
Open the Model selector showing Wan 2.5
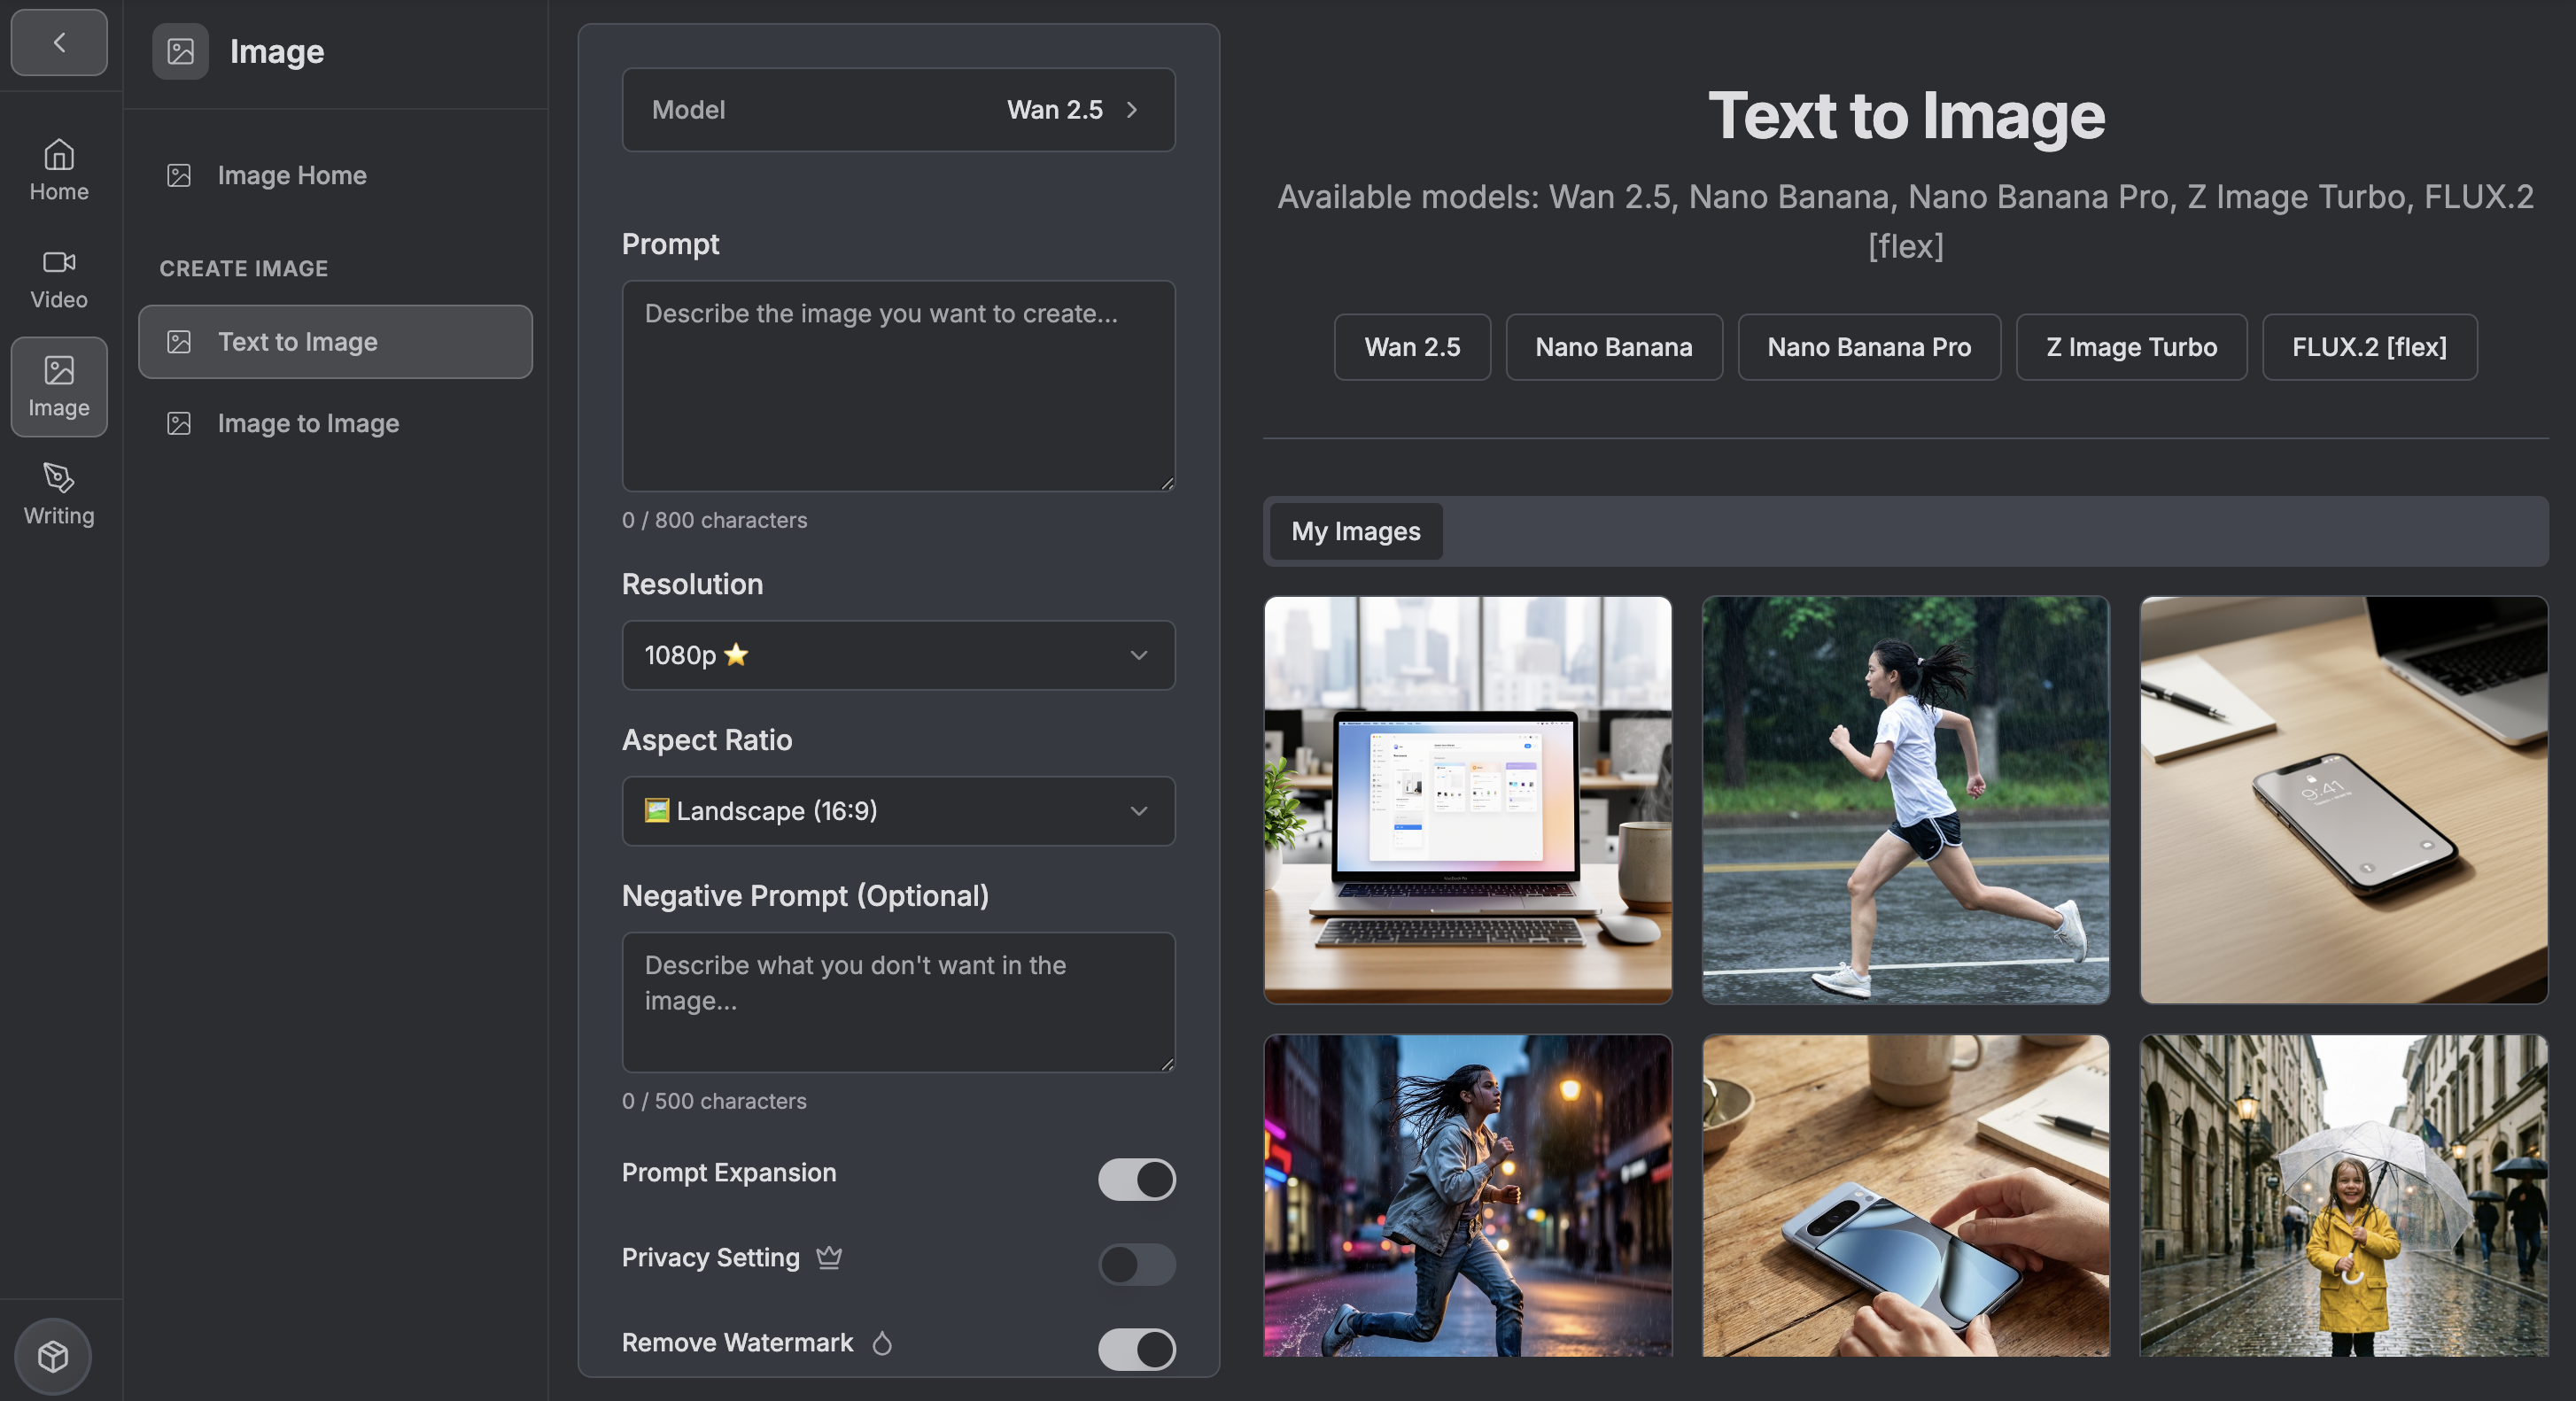click(x=897, y=110)
